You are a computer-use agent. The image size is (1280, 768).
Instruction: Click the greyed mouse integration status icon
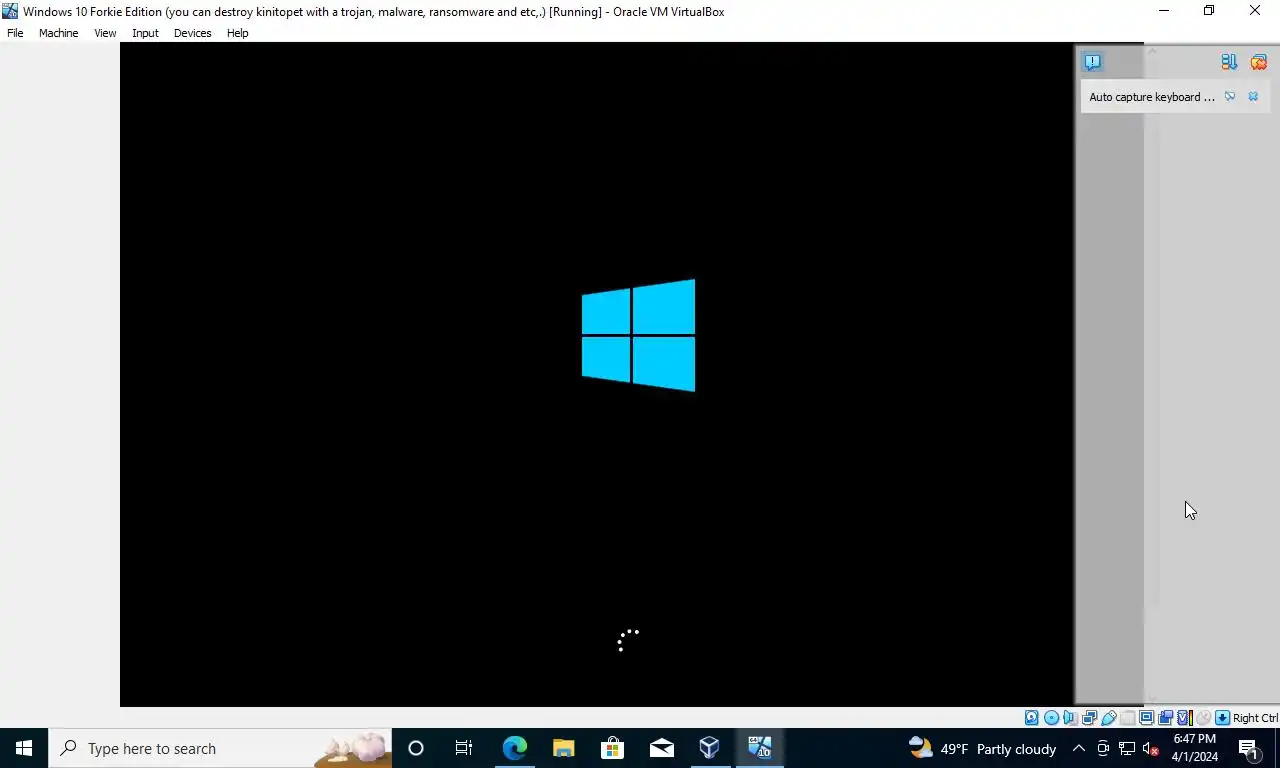(1203, 718)
